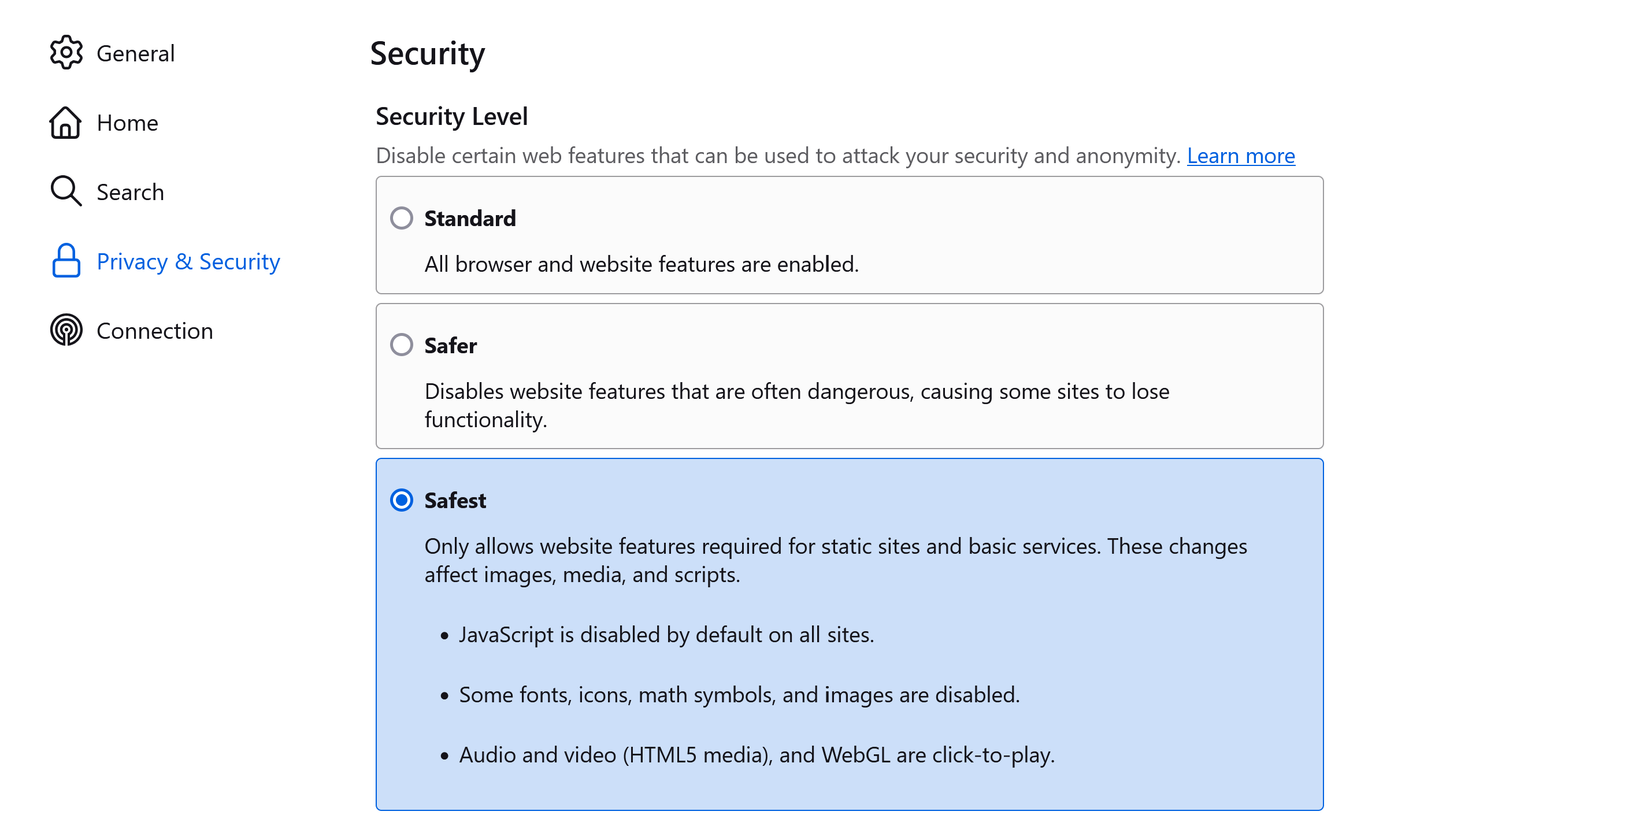Switch to the Search settings label
Screen dimensions: 1650x818
[x=130, y=192]
